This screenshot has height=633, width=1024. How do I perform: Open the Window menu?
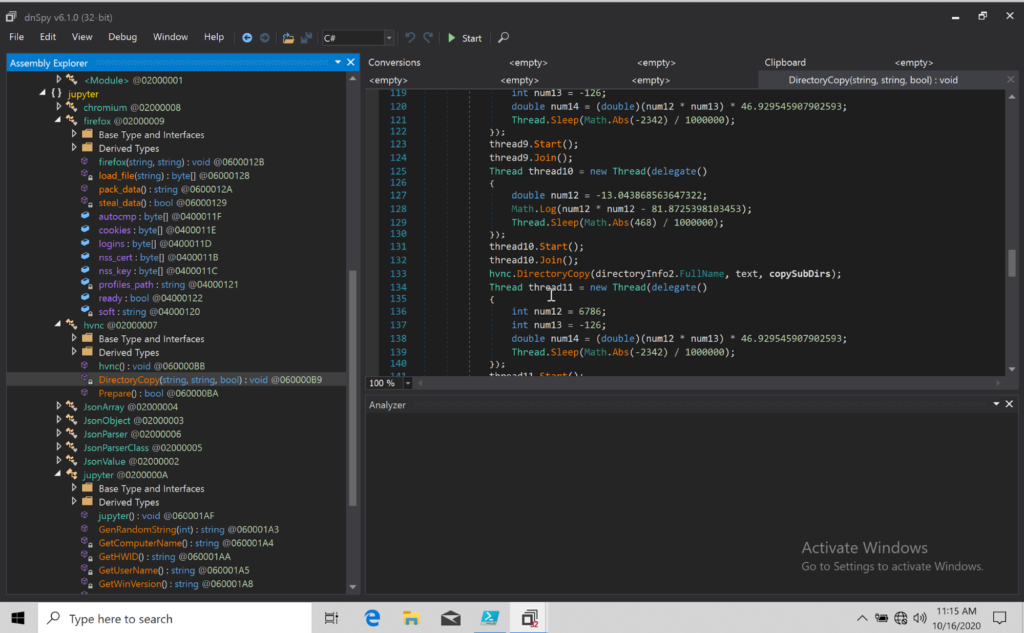point(170,37)
